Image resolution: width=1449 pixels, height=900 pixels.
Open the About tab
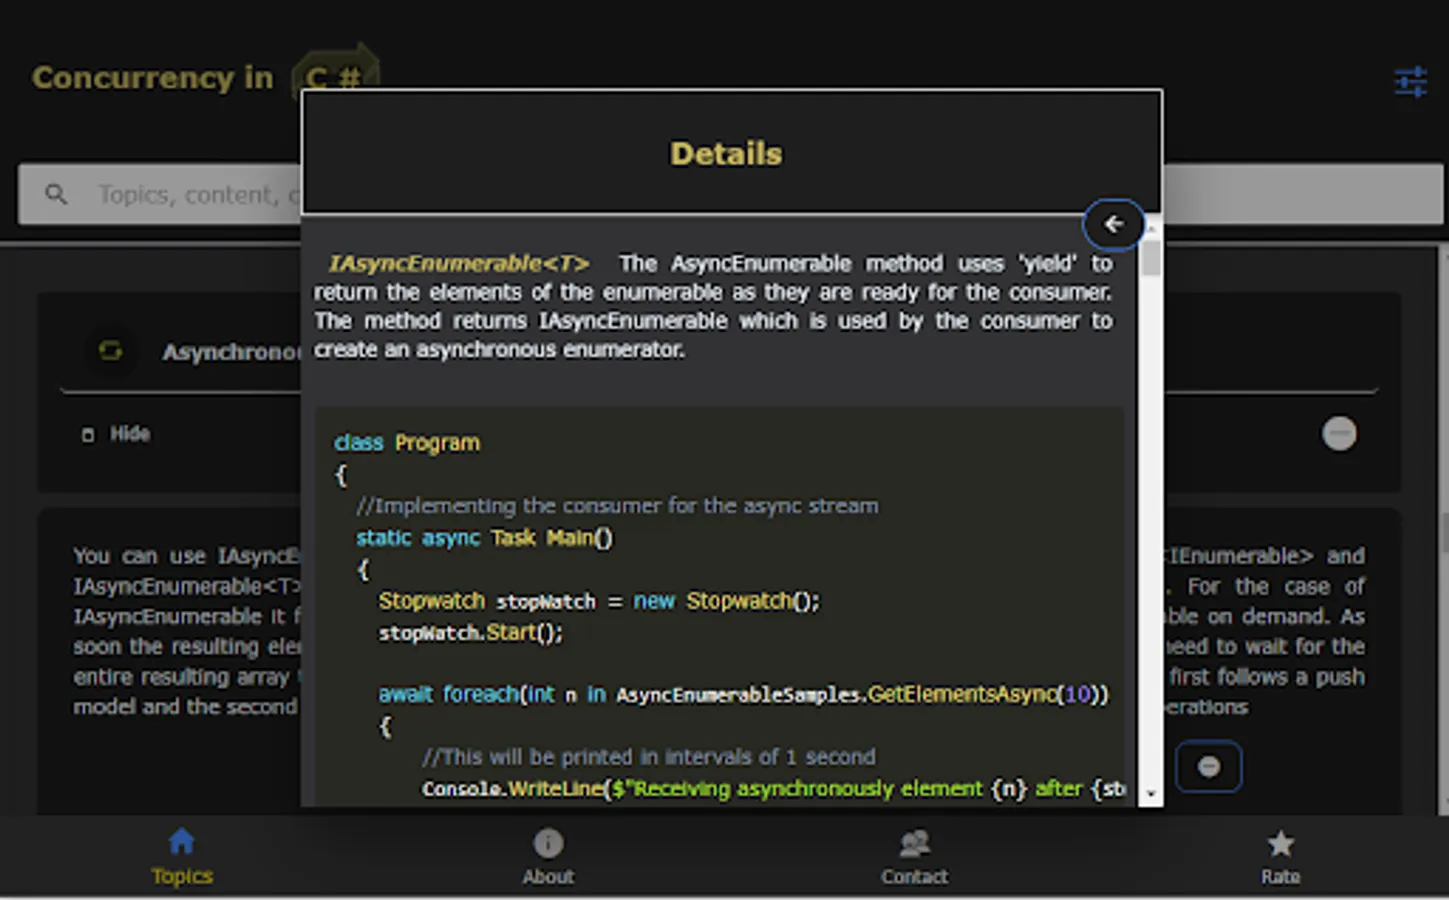pyautogui.click(x=548, y=857)
